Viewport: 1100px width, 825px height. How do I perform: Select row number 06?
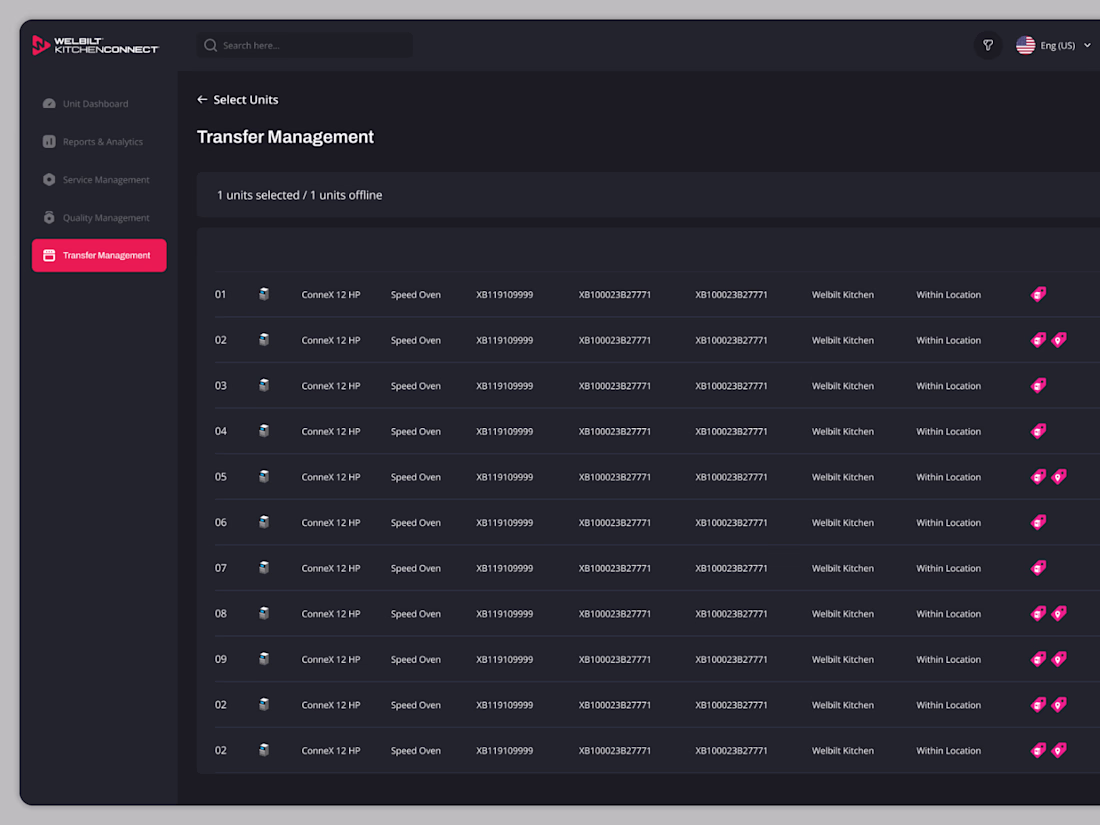(220, 523)
